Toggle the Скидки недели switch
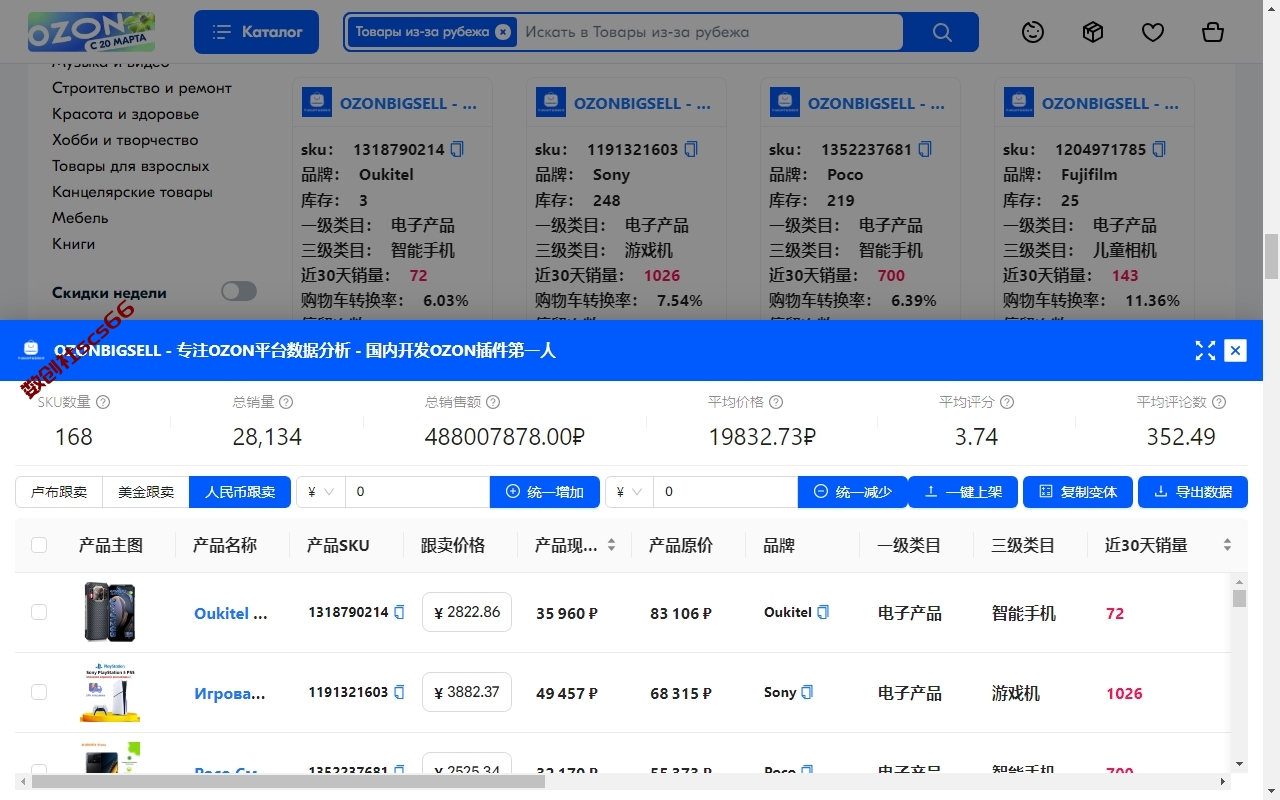The height and width of the screenshot is (800, 1280). point(239,291)
